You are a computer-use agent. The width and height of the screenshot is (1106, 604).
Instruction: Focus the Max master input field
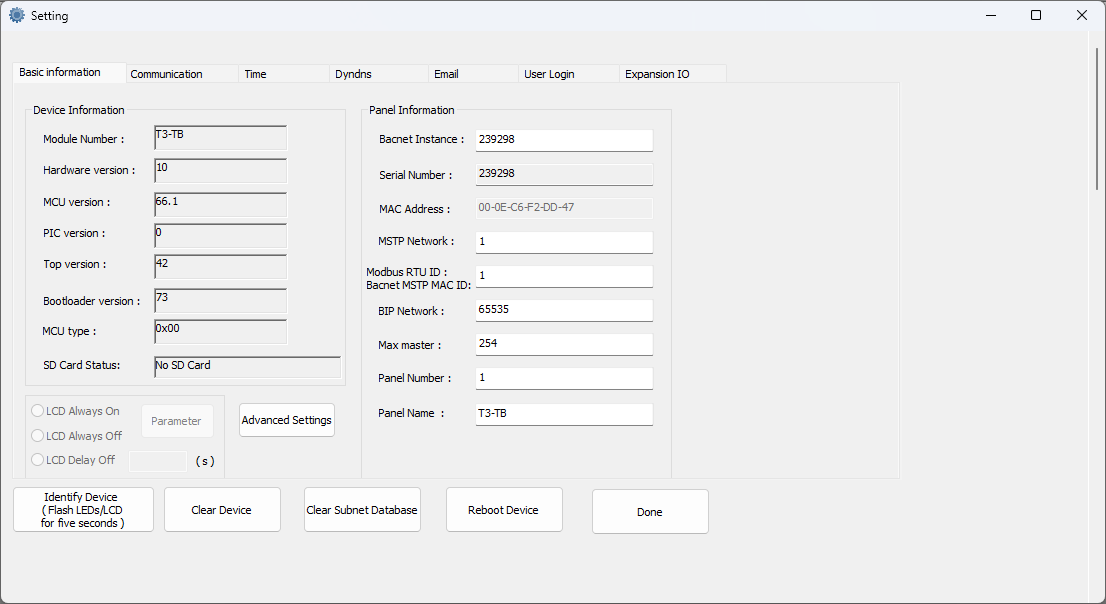point(564,344)
